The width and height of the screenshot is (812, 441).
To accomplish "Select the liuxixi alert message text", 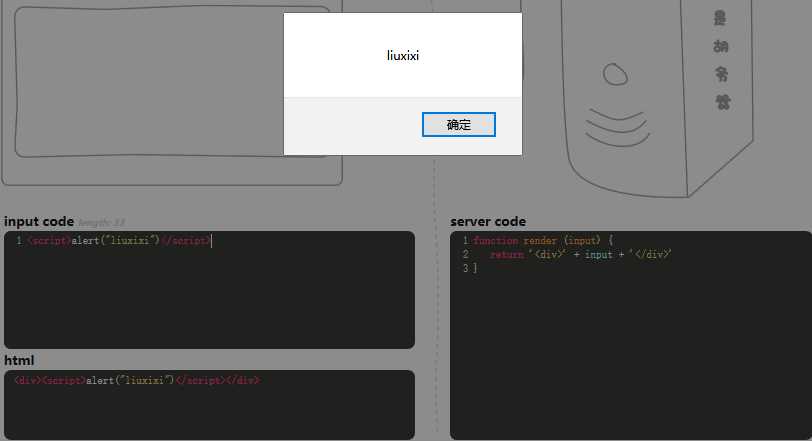I will tap(403, 56).
